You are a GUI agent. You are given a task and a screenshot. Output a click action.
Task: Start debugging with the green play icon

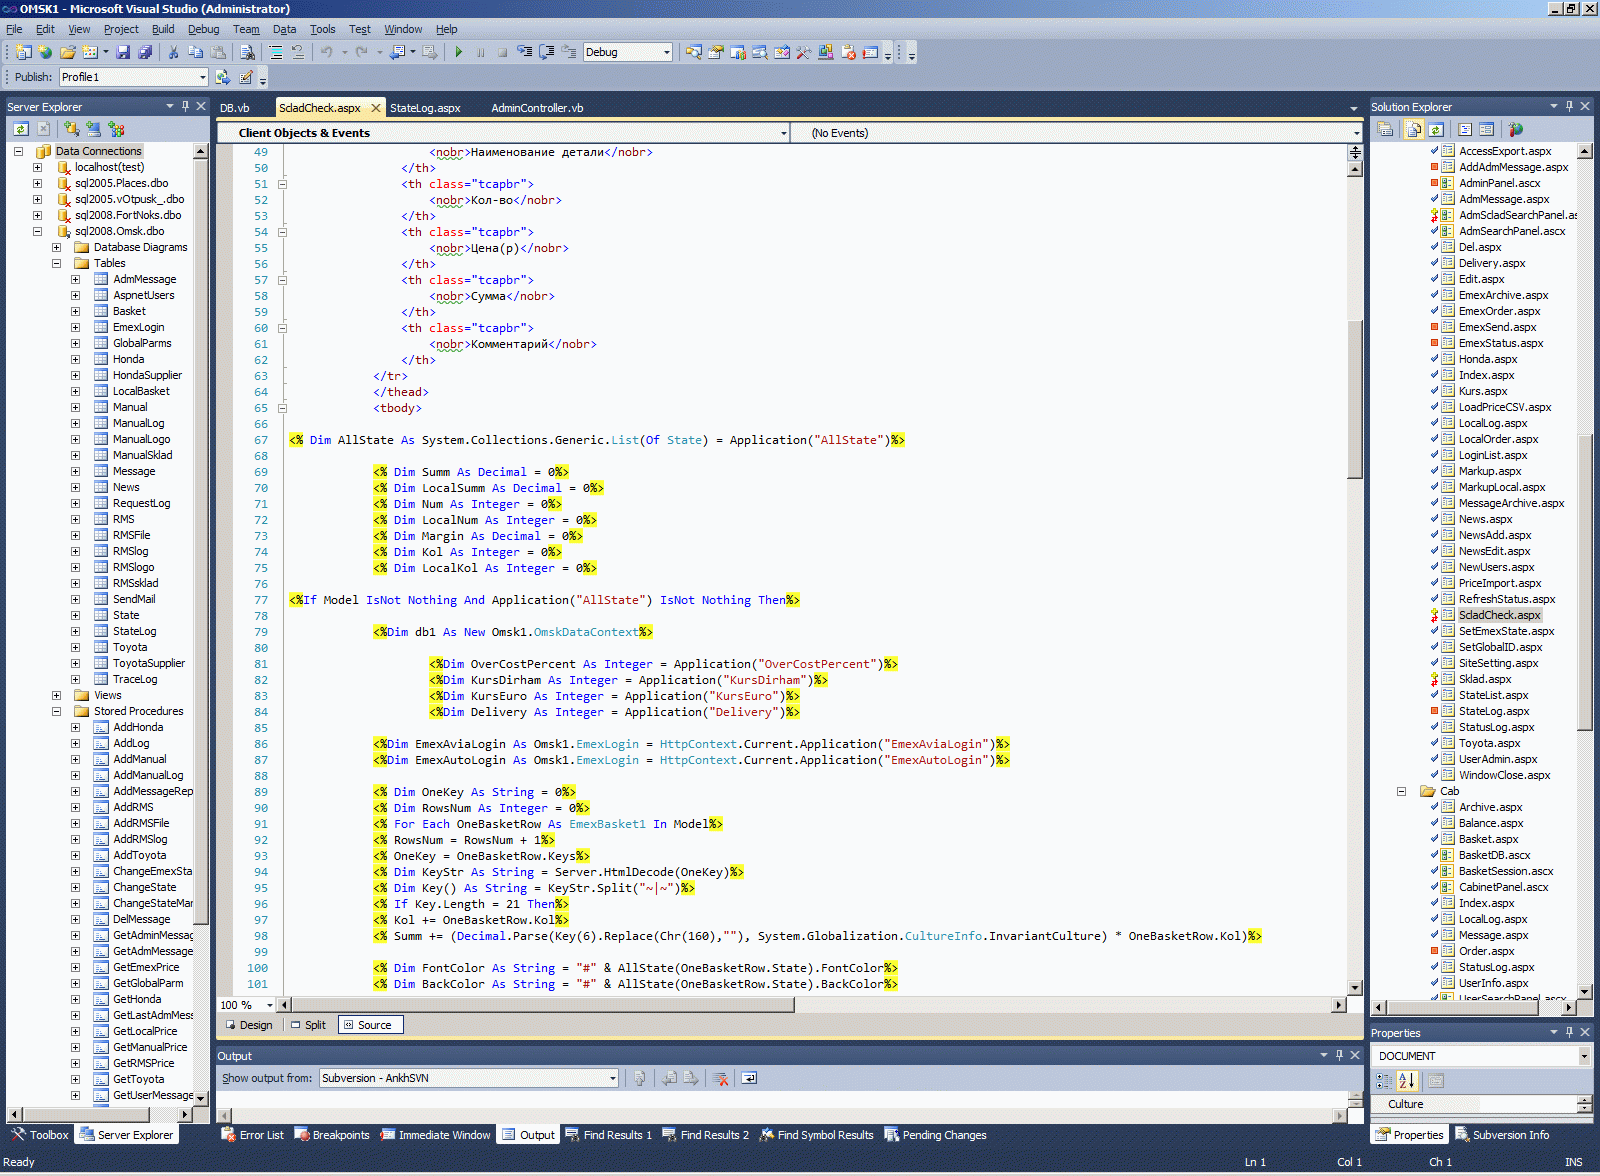pos(458,52)
